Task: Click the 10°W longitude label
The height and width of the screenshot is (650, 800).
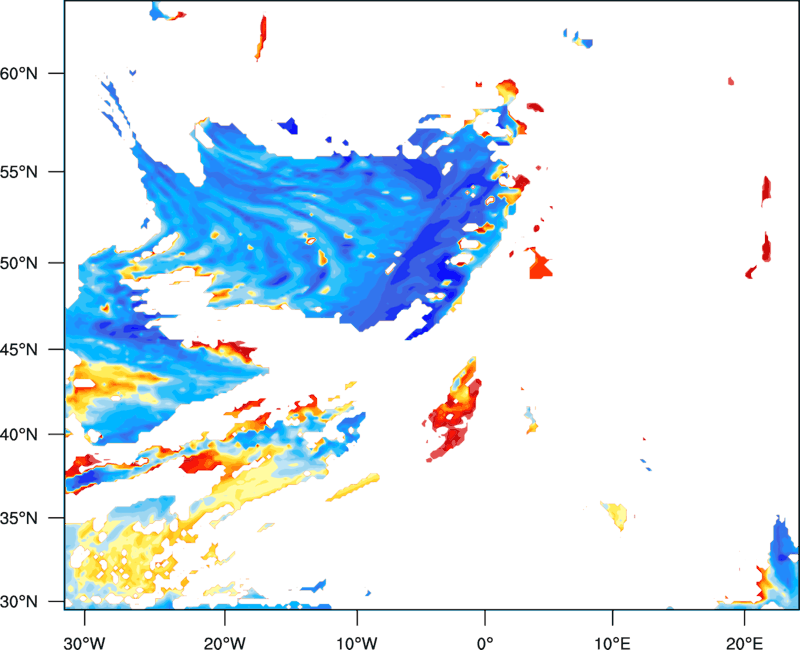Action: 357,643
